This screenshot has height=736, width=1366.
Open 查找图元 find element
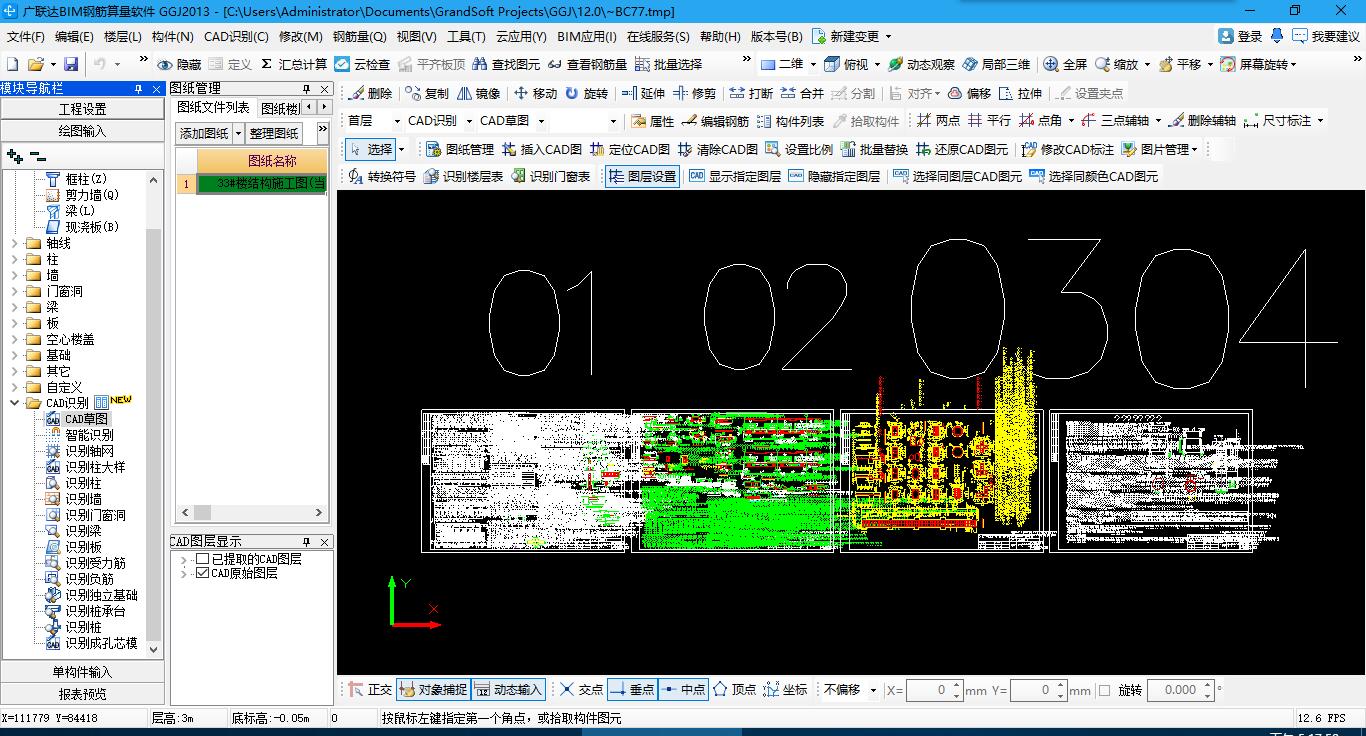(x=506, y=64)
